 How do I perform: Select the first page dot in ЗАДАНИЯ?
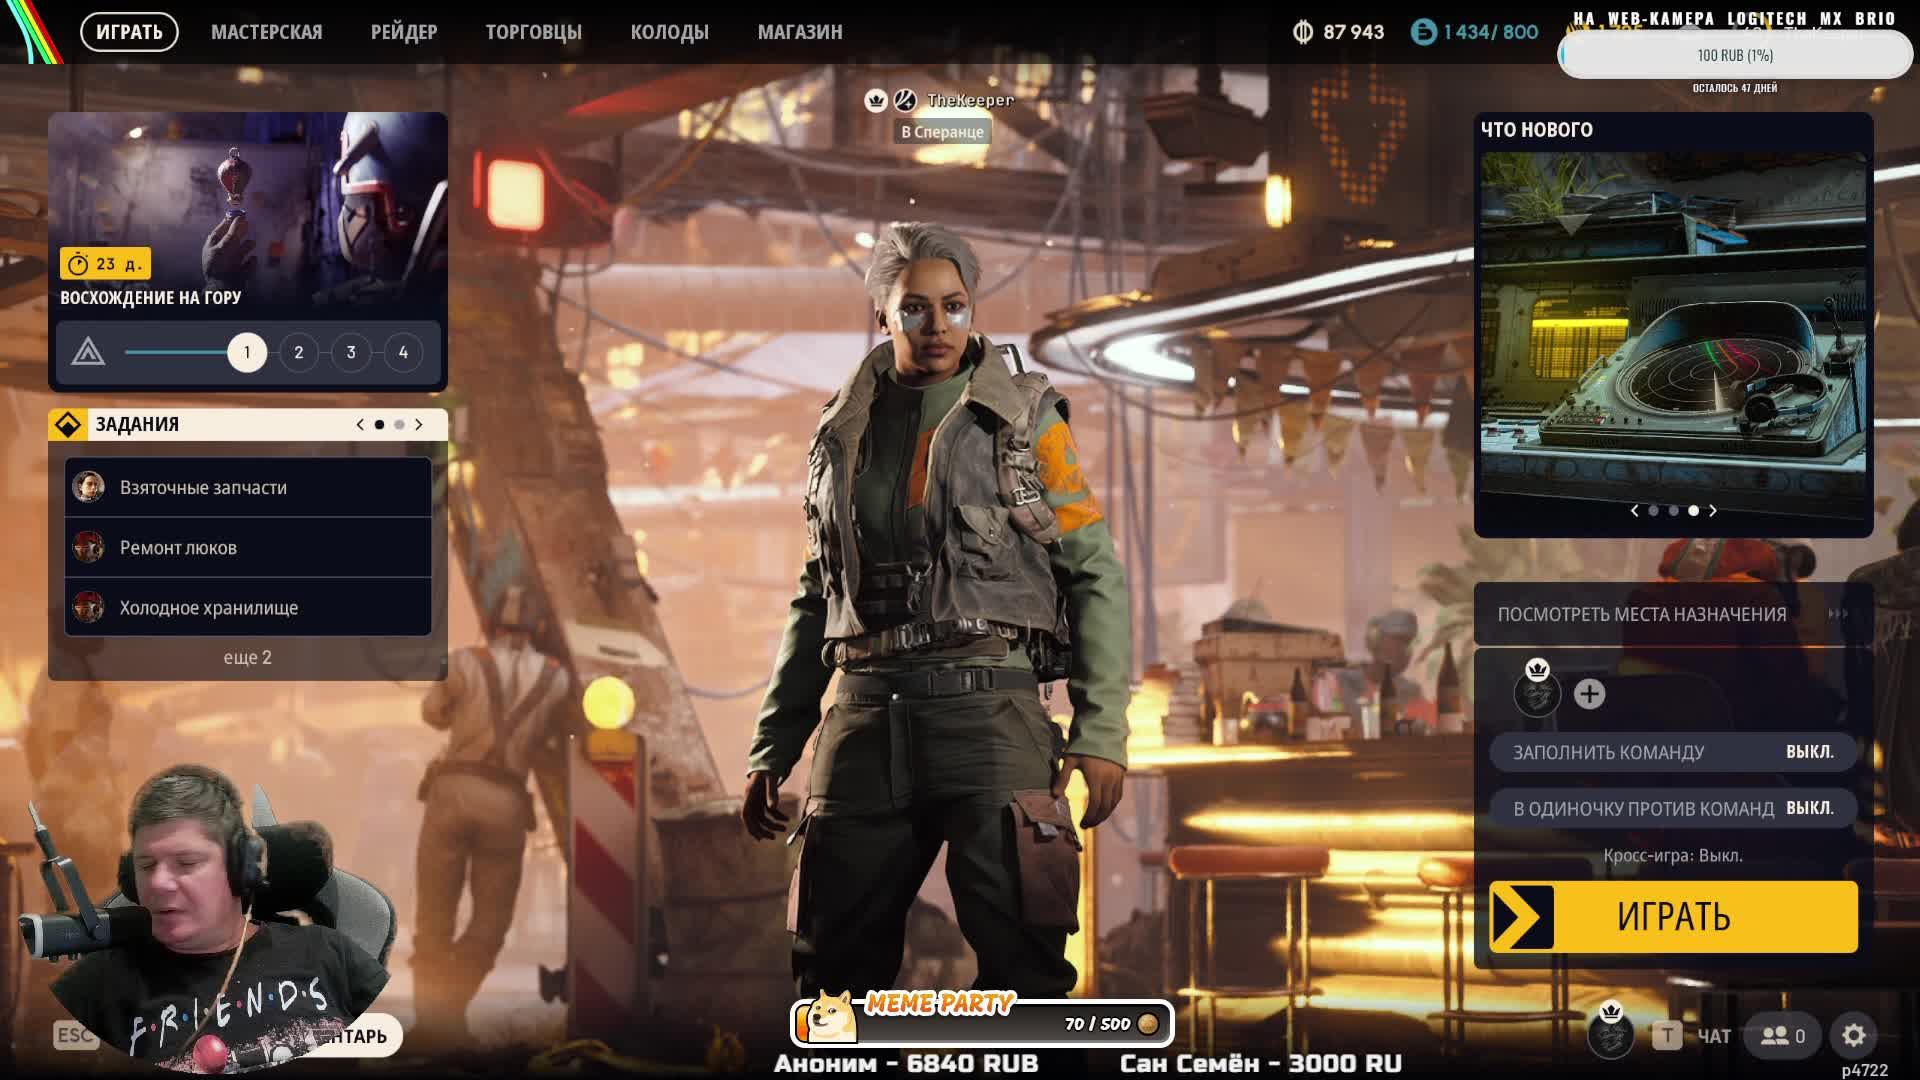pos(379,425)
